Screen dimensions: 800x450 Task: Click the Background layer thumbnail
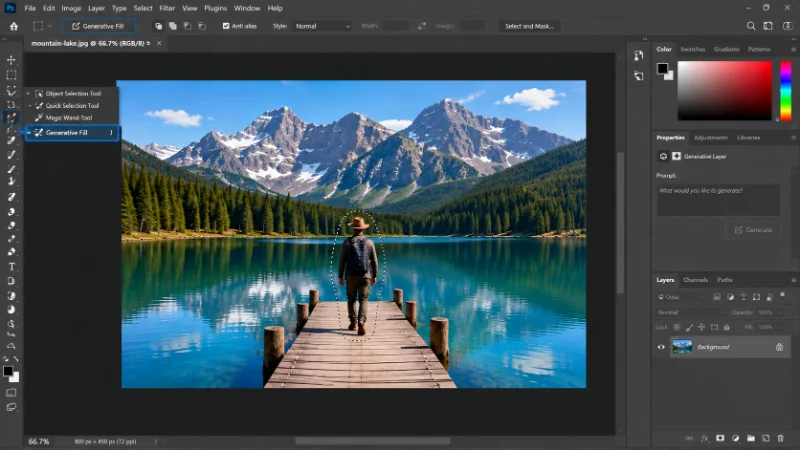click(682, 347)
